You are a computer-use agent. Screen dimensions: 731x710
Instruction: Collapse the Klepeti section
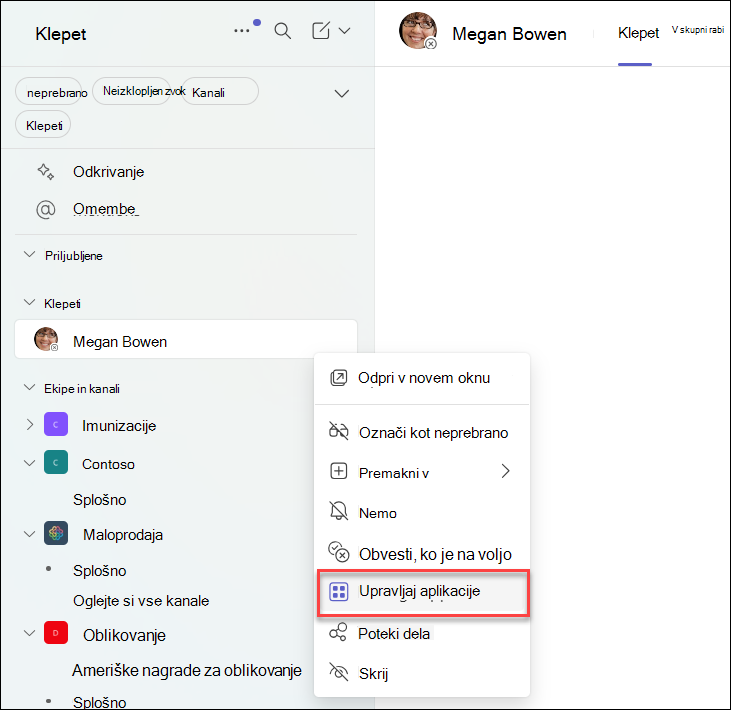(x=29, y=303)
